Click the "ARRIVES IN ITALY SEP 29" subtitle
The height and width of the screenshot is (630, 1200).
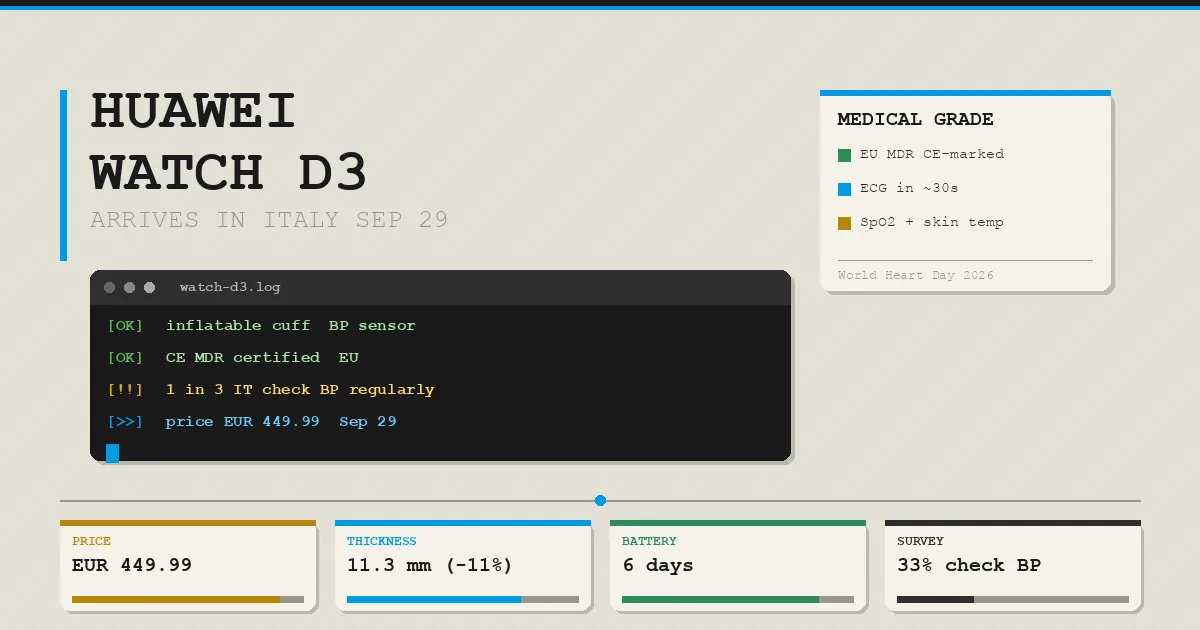point(269,220)
